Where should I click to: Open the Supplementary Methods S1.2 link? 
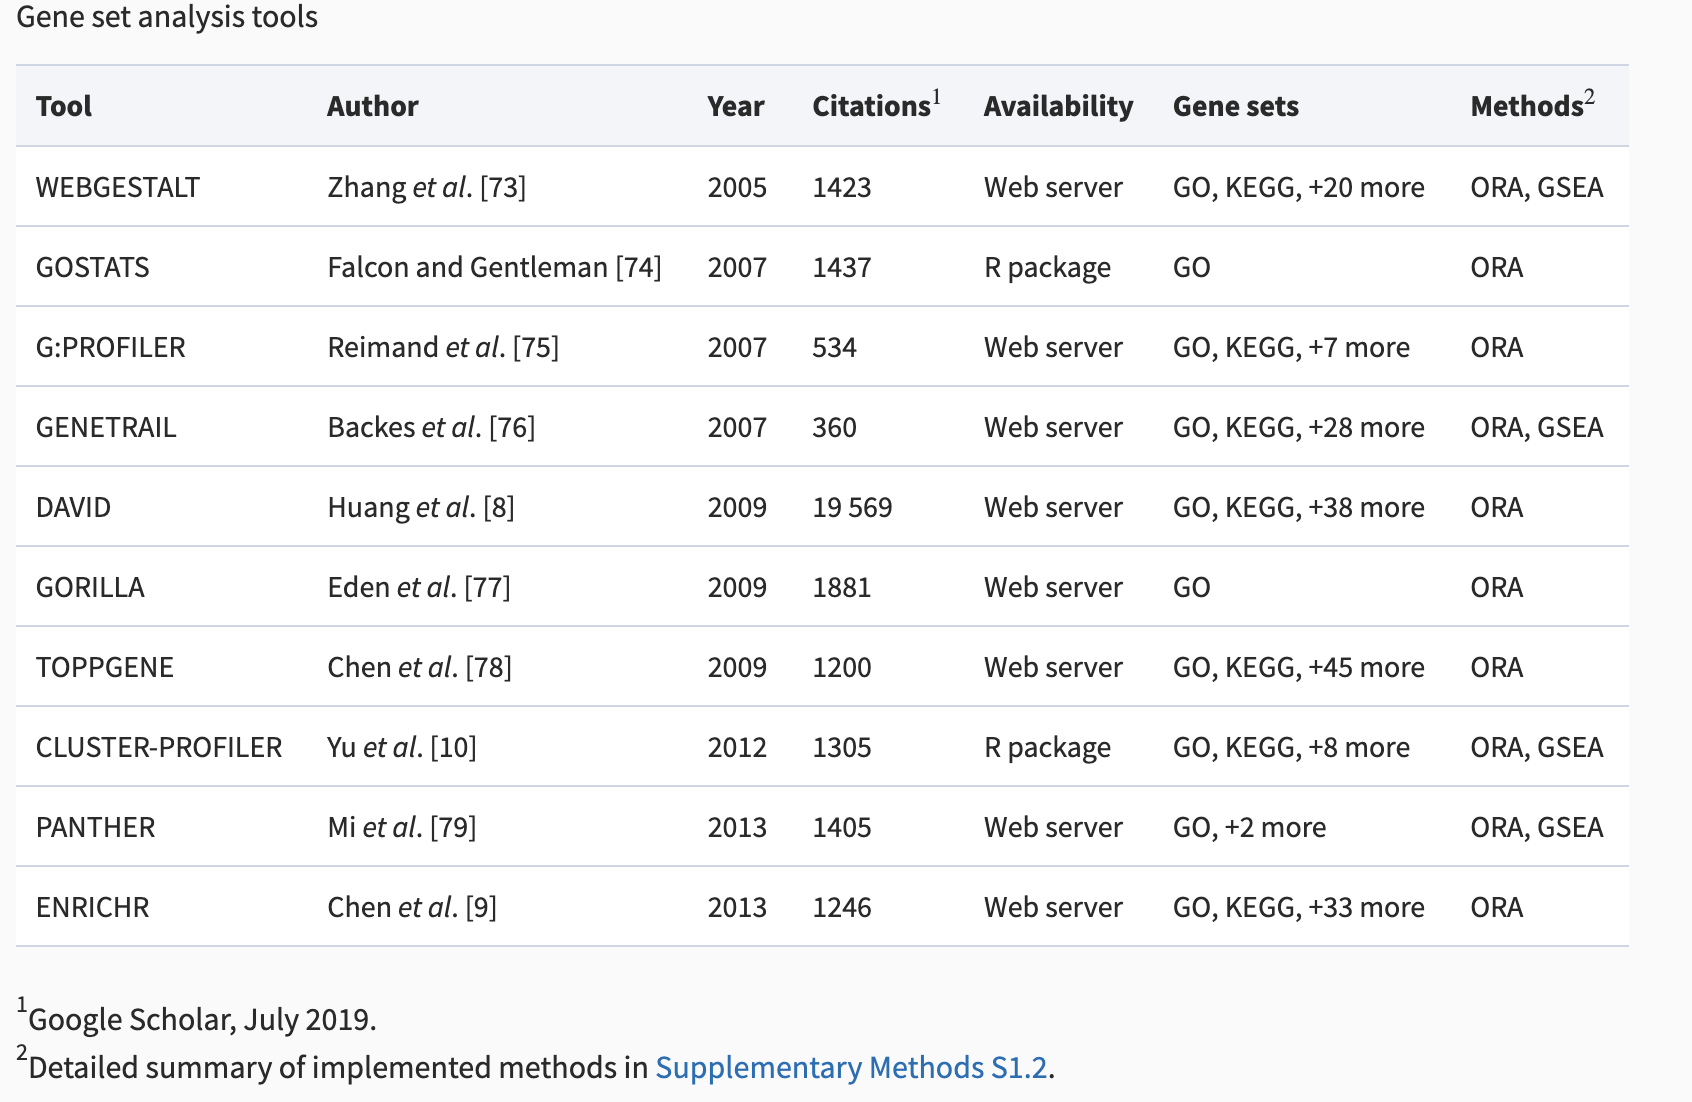point(850,1068)
